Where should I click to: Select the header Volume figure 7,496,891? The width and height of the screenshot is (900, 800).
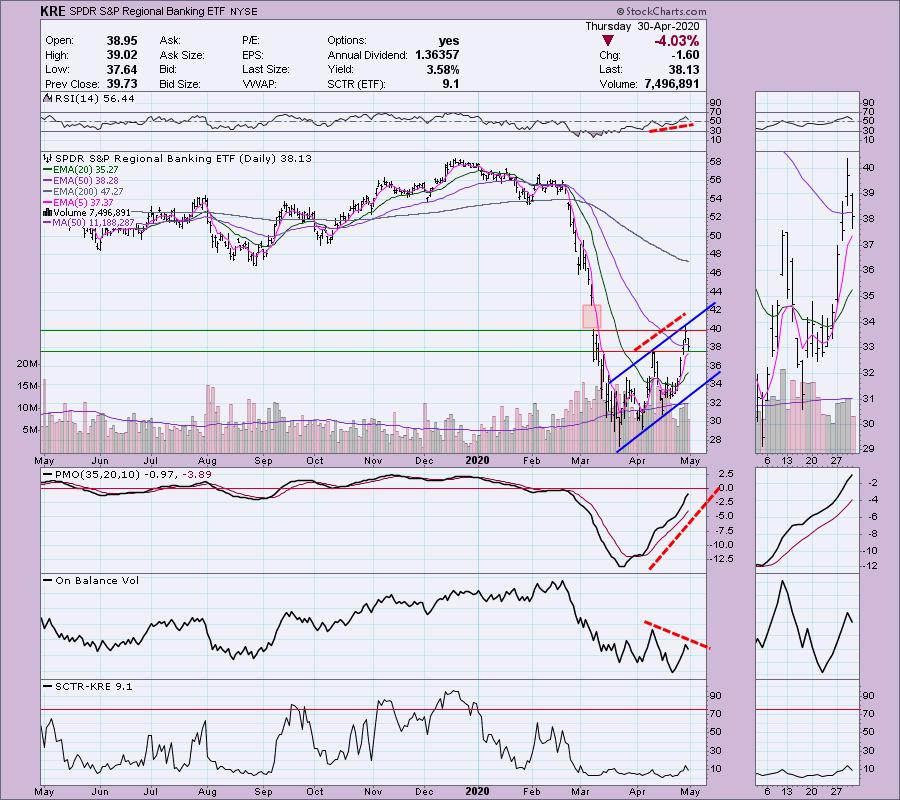672,84
